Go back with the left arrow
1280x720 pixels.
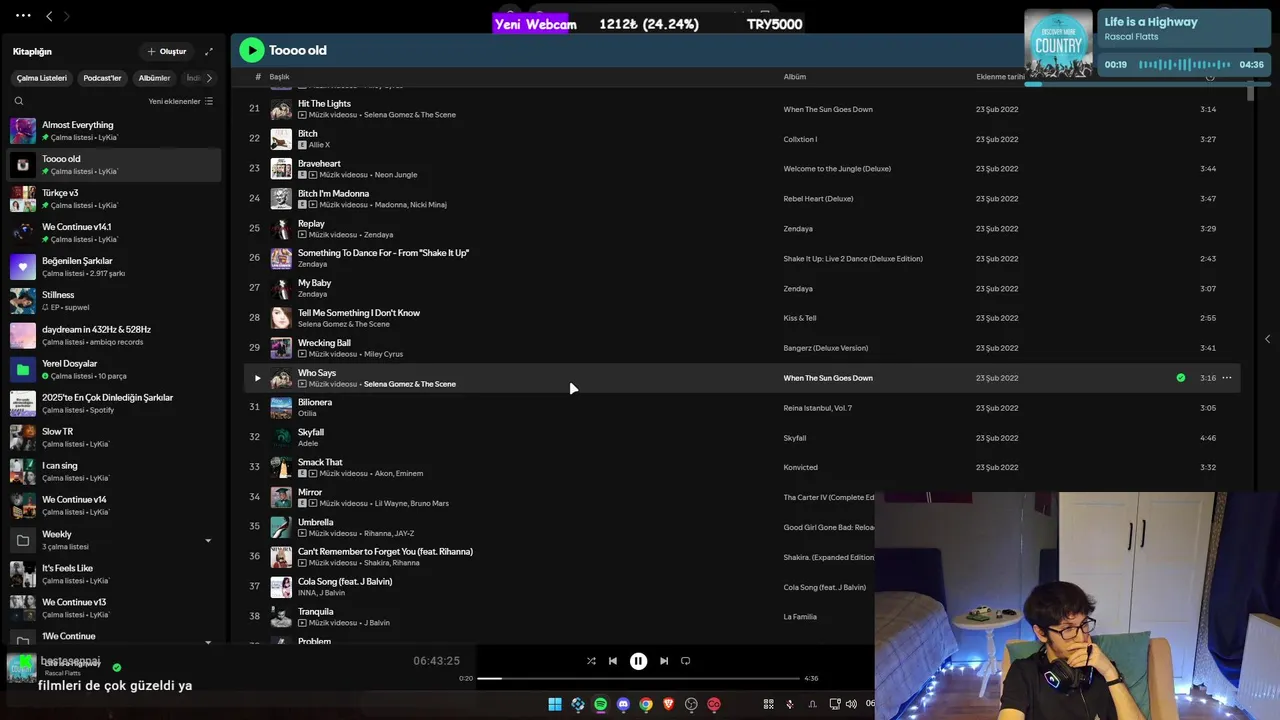[51, 16]
